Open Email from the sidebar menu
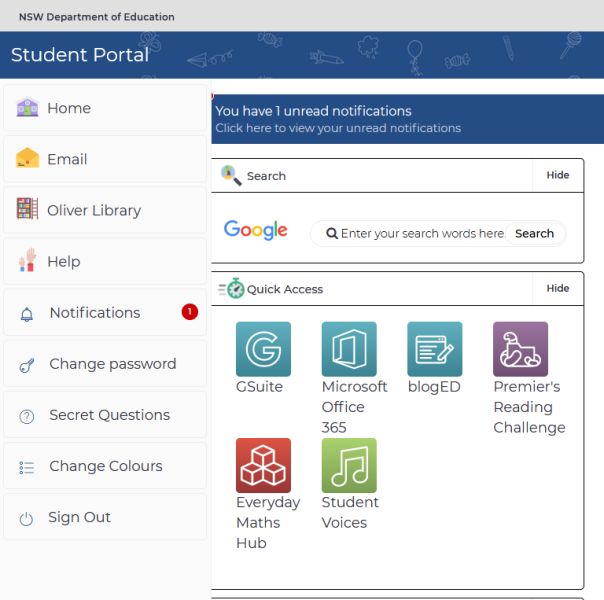The width and height of the screenshot is (604, 600). click(105, 159)
